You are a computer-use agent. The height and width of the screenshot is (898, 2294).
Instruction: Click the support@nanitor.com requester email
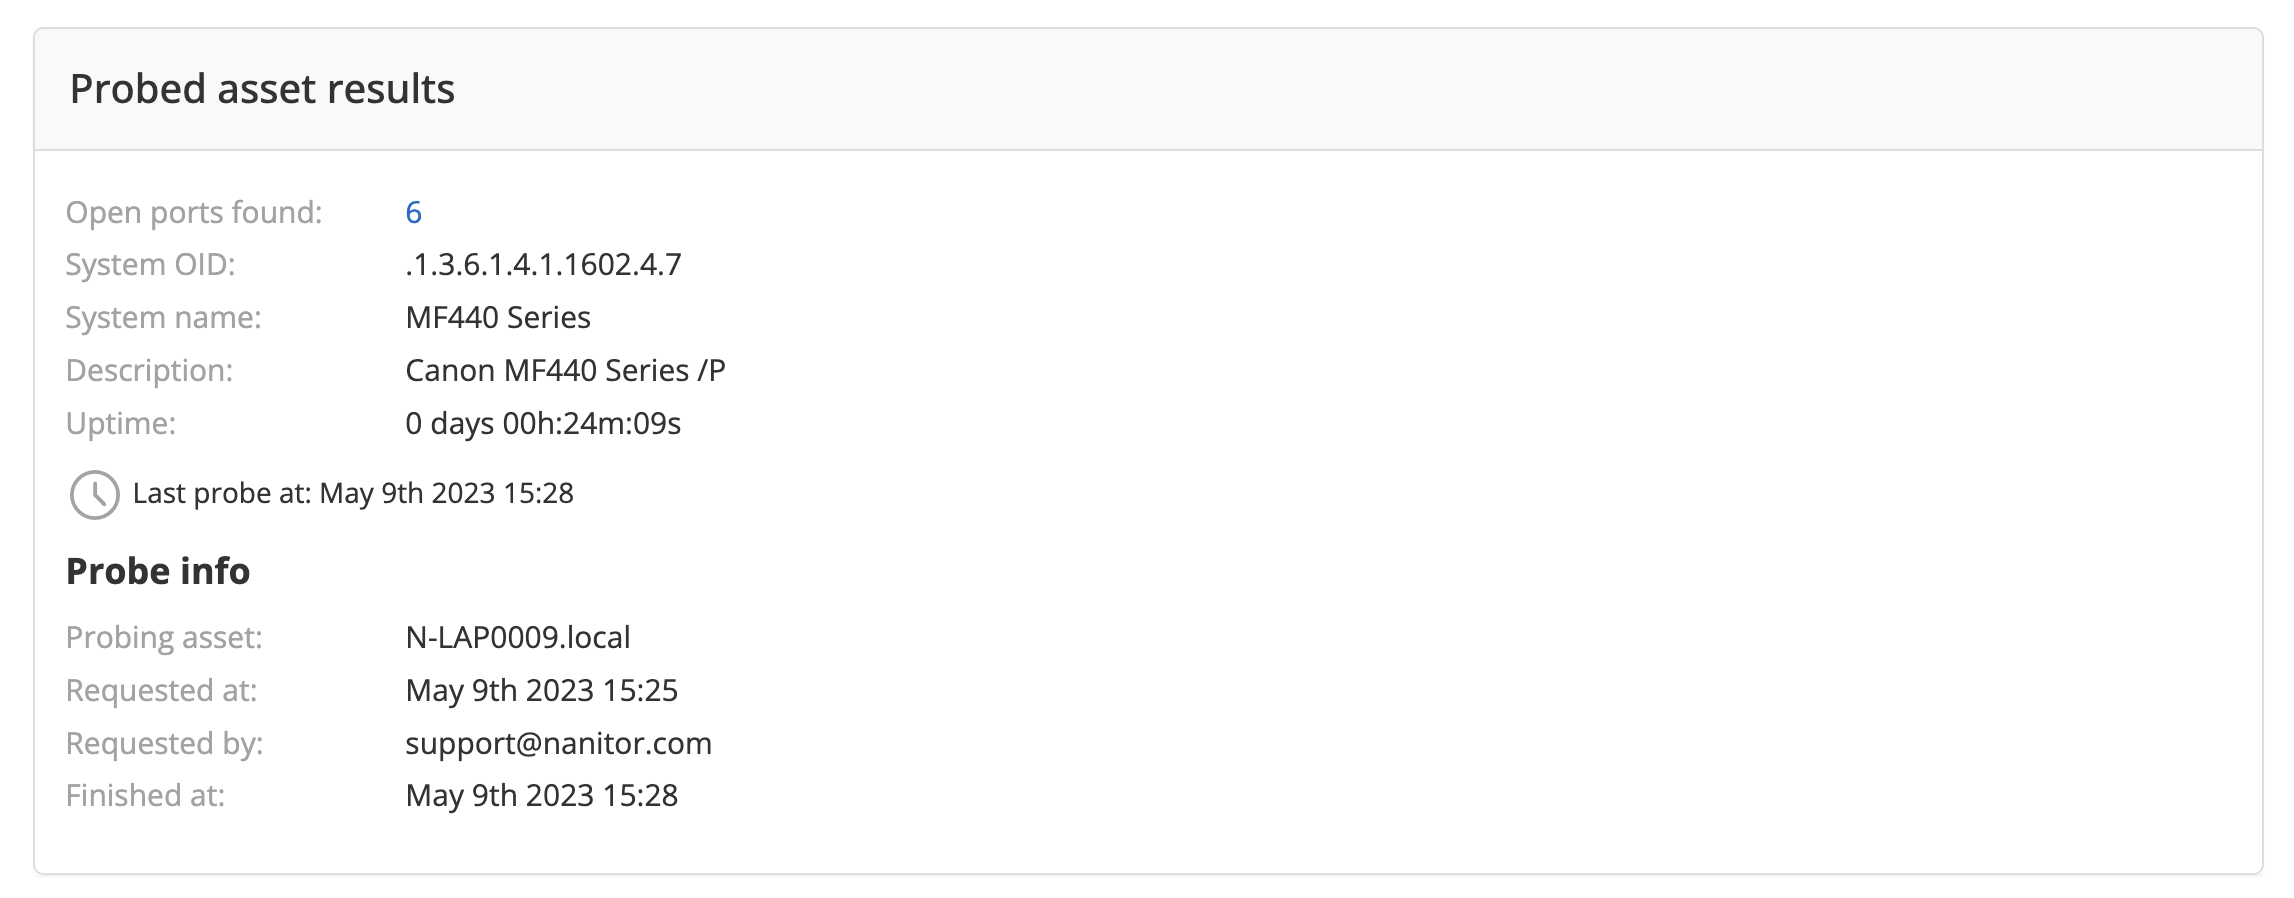[558, 744]
